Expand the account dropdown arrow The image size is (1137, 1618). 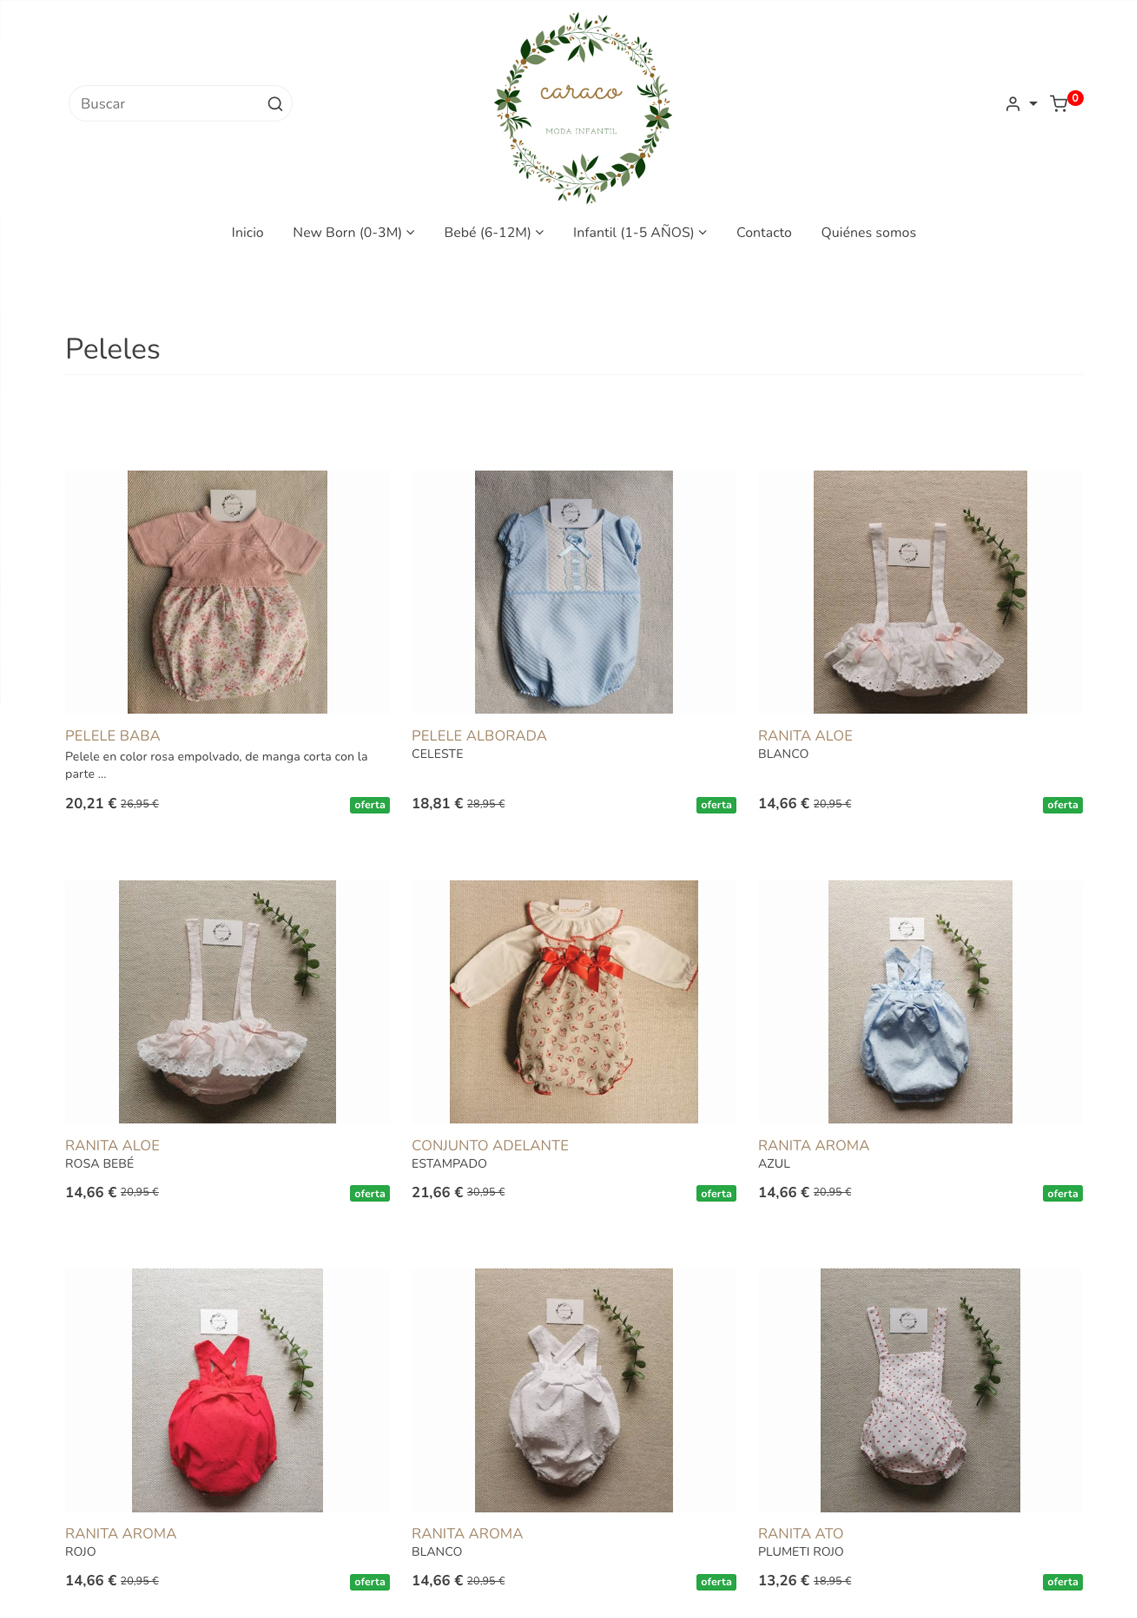tap(1033, 104)
